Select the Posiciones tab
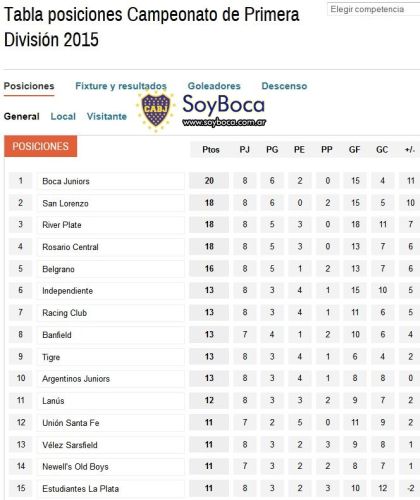Image resolution: width=420 pixels, height=500 pixels. pos(29,86)
